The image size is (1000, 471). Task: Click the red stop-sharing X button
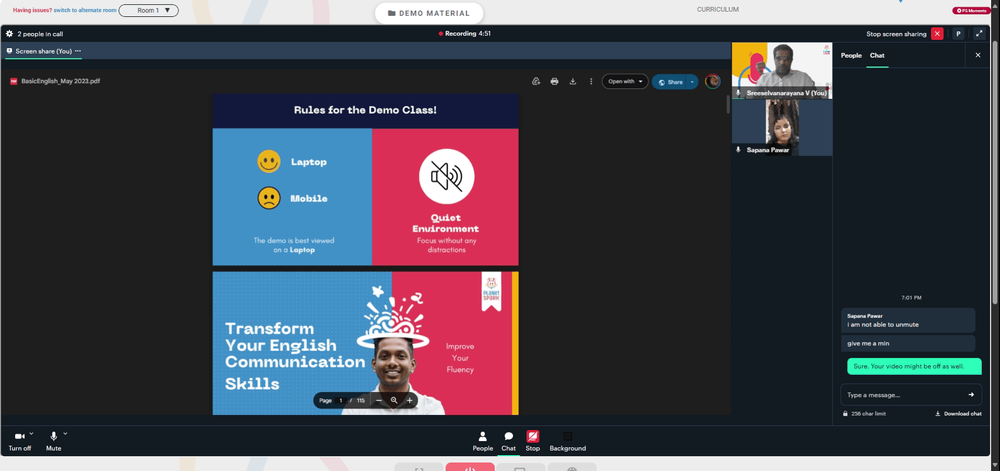point(937,34)
